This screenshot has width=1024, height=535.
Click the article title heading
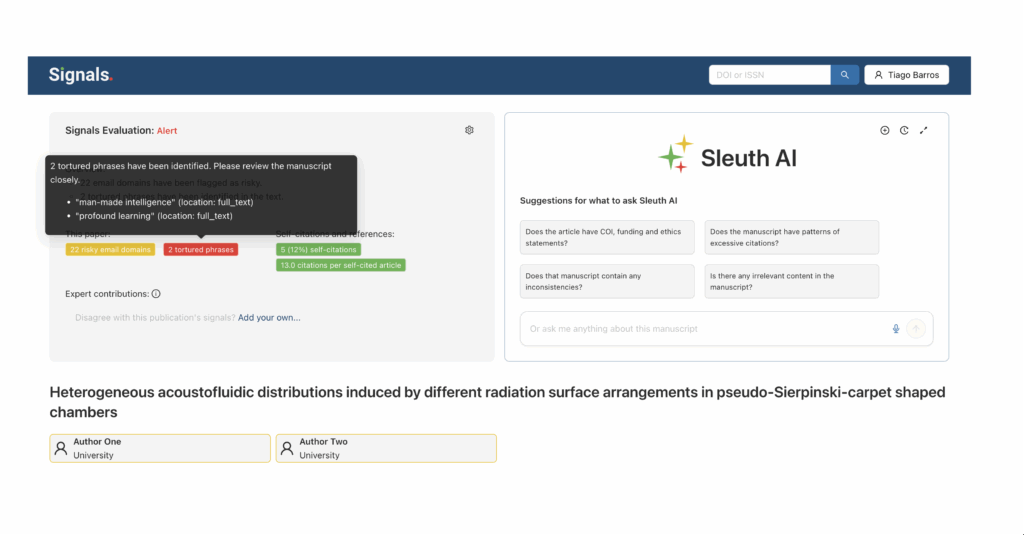[498, 402]
